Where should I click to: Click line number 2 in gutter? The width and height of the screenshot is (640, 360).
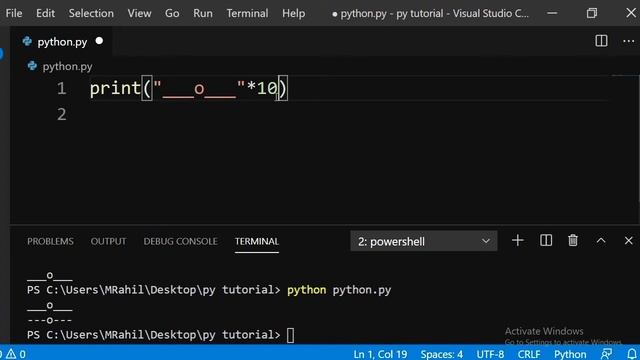pyautogui.click(x=62, y=114)
